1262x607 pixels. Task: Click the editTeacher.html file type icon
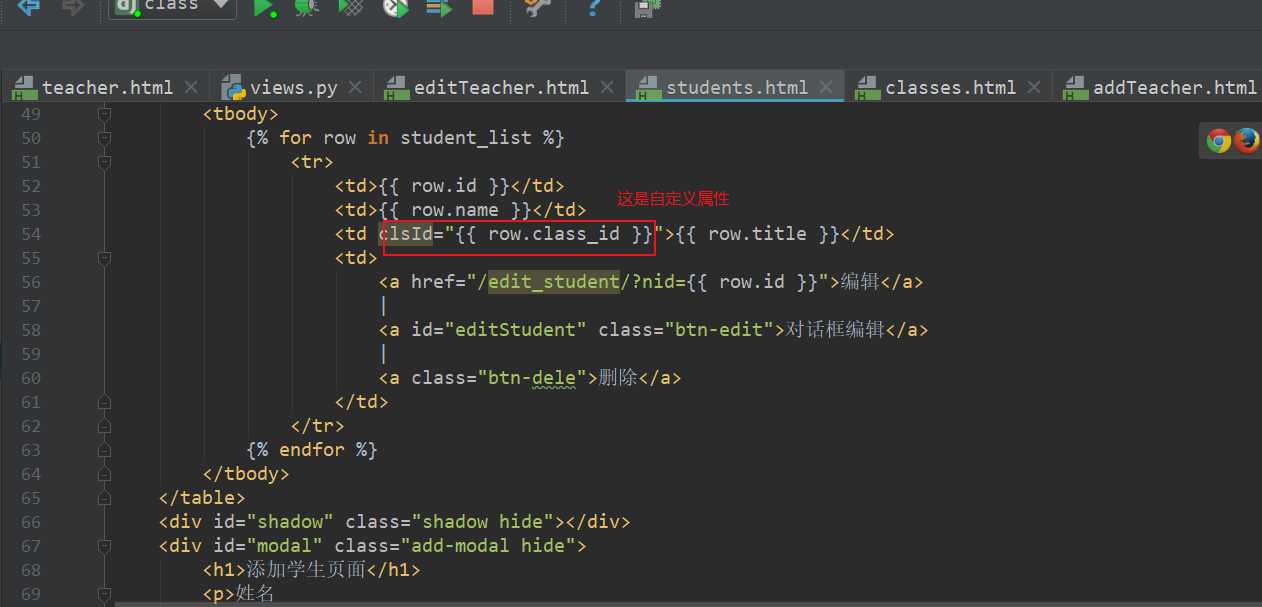[397, 88]
